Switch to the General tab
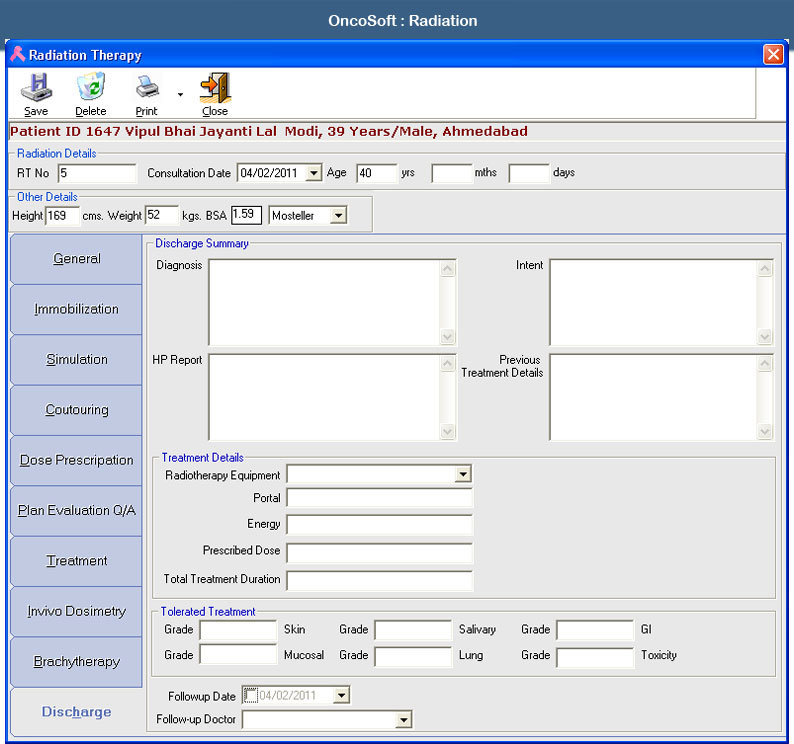 76,259
